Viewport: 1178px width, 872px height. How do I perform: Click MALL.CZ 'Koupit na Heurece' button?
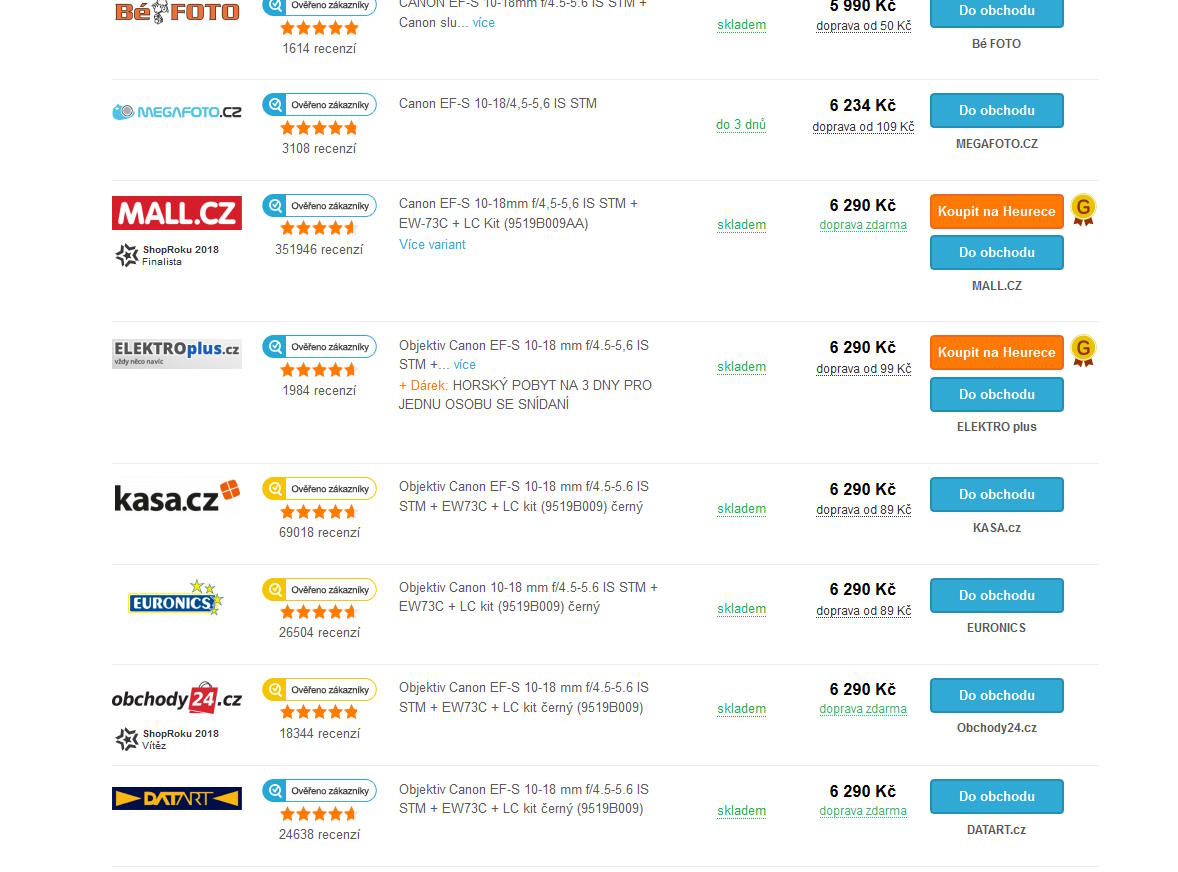tap(996, 211)
